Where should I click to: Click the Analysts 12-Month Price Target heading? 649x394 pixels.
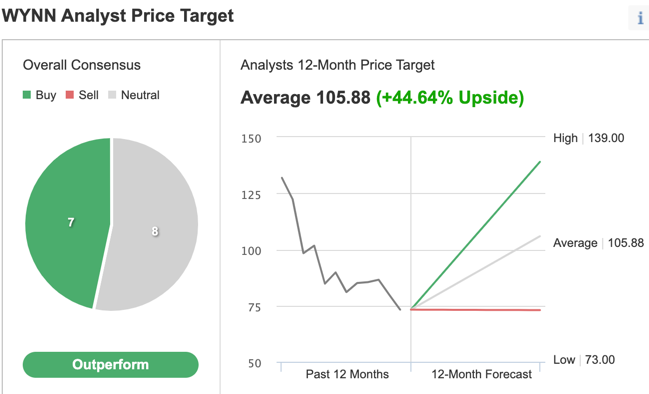337,65
